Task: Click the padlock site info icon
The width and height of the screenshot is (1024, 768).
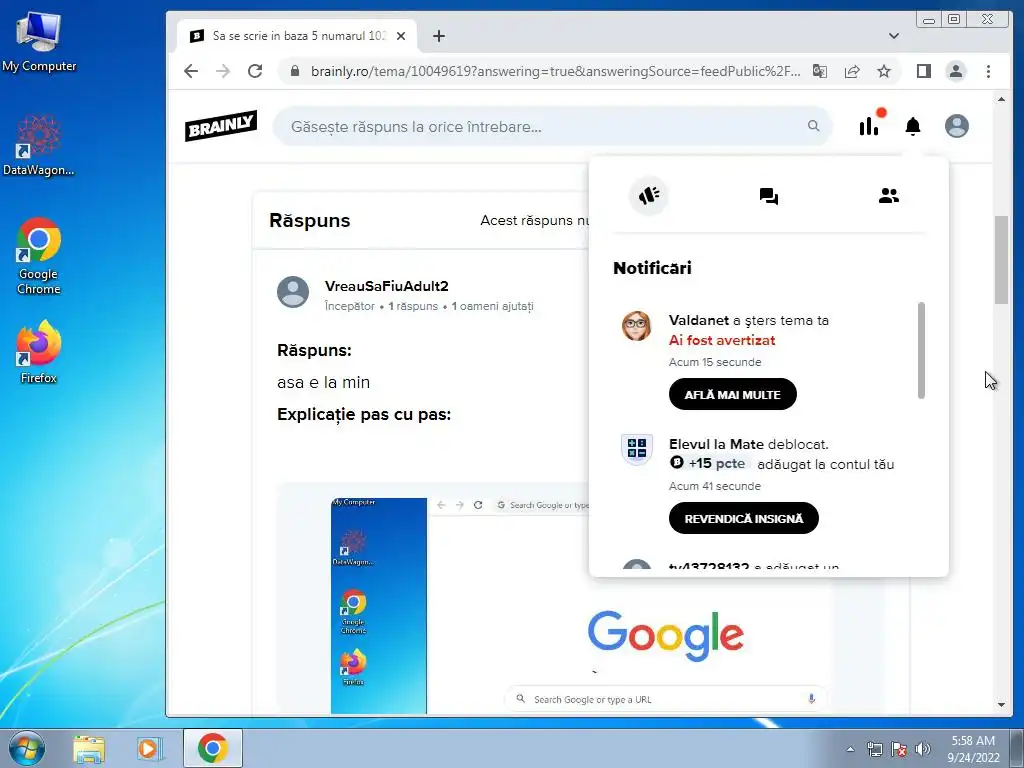Action: point(295,71)
